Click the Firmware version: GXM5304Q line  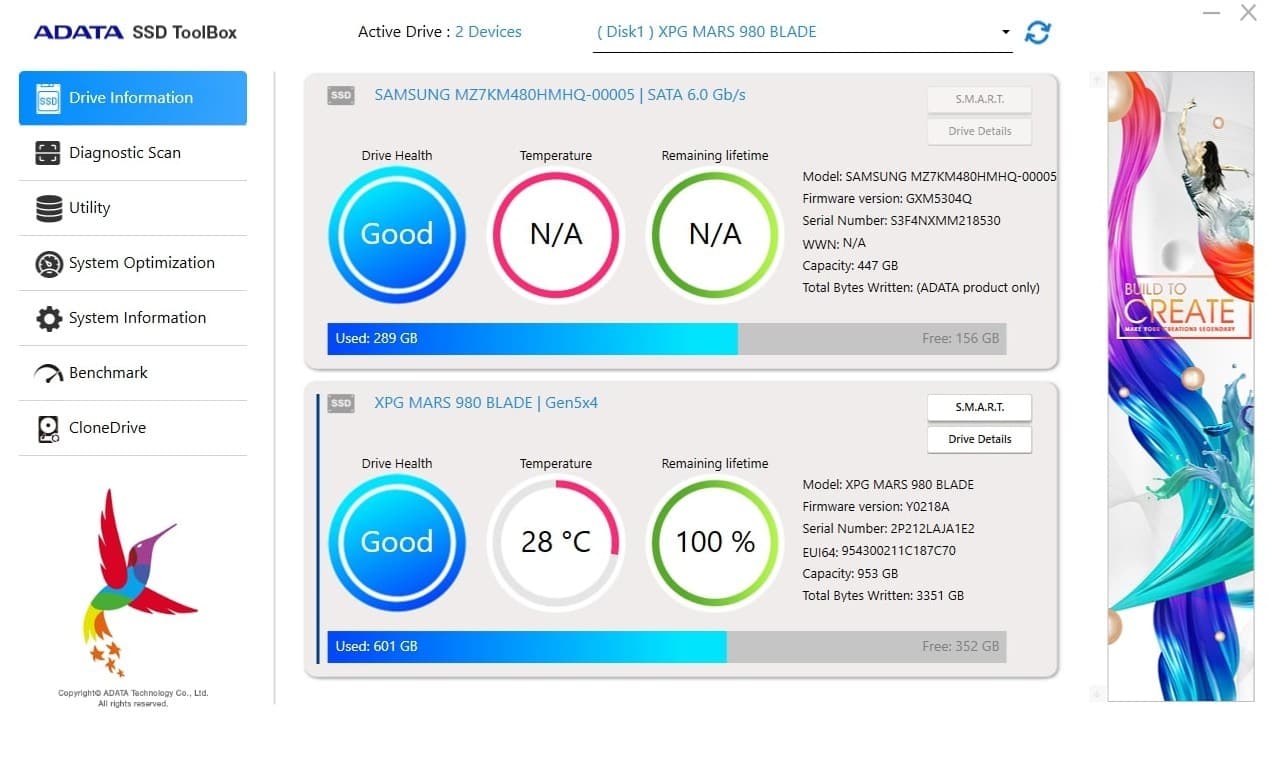pyautogui.click(x=887, y=199)
